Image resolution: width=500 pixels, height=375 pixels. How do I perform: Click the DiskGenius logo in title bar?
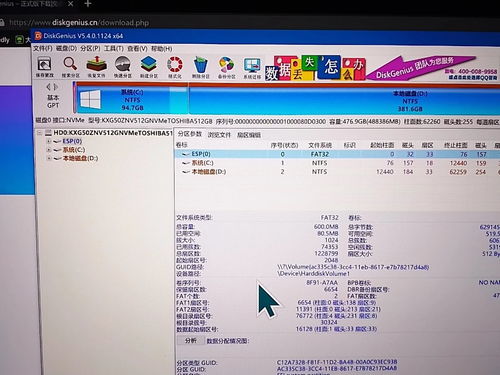pyautogui.click(x=38, y=36)
